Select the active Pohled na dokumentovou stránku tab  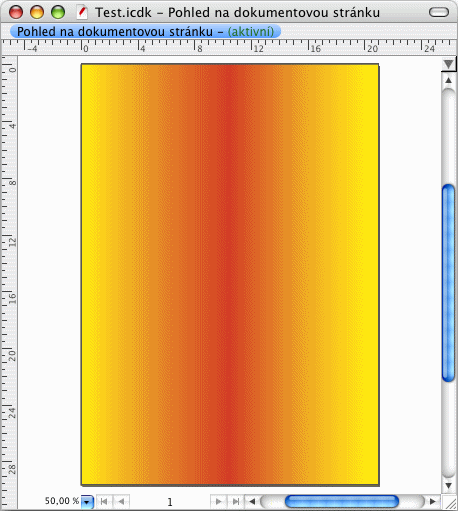point(145,32)
